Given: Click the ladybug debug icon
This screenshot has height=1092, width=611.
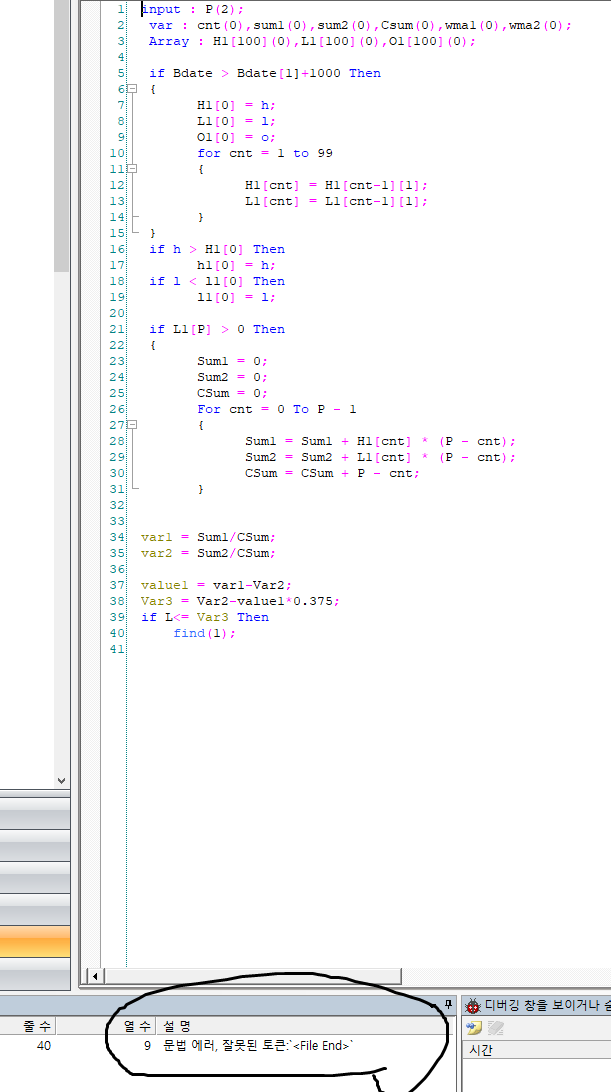Looking at the screenshot, I should [473, 1005].
